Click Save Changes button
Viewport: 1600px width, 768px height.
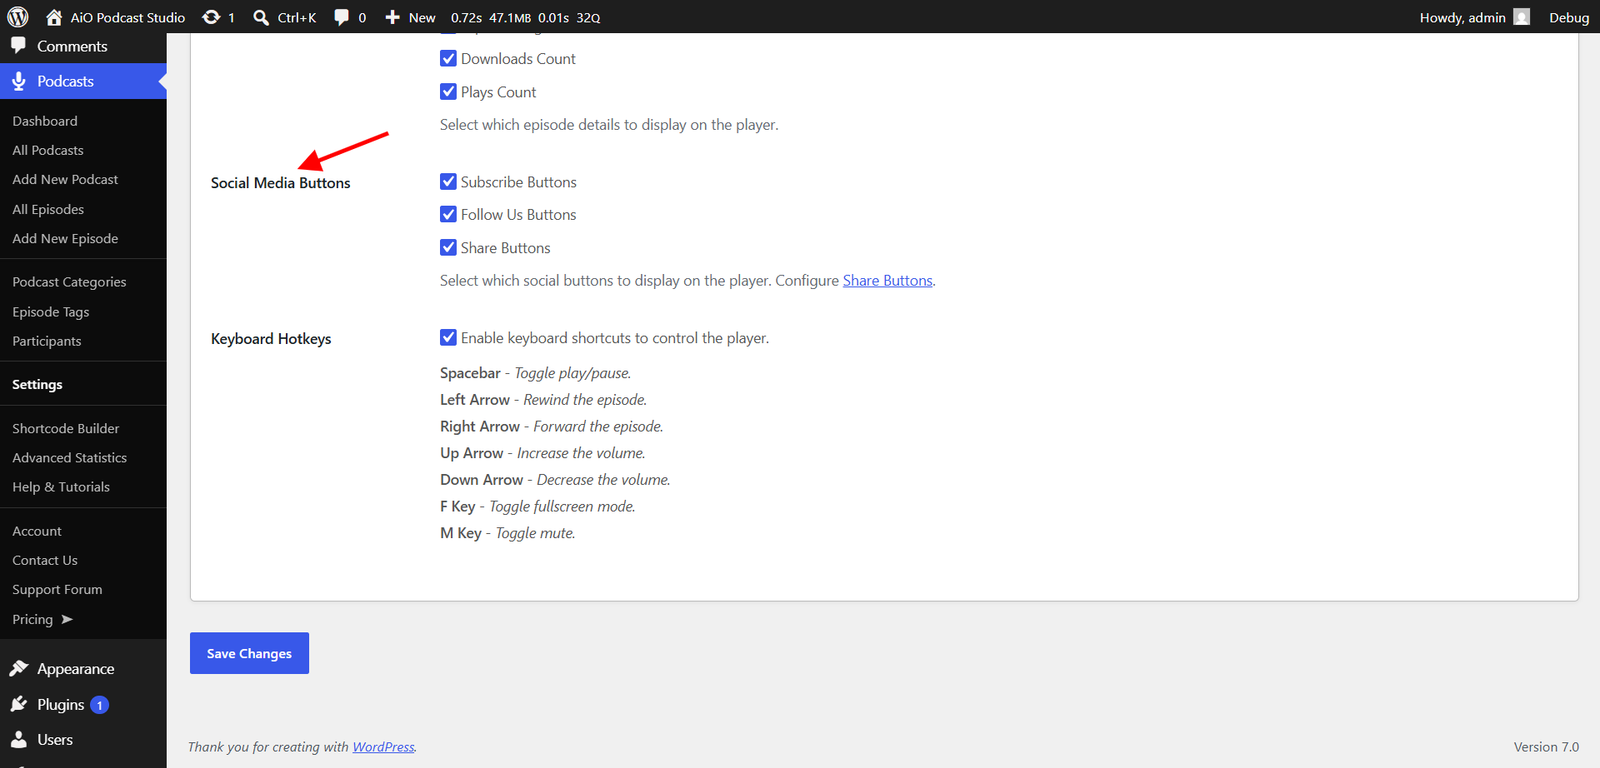tap(249, 653)
